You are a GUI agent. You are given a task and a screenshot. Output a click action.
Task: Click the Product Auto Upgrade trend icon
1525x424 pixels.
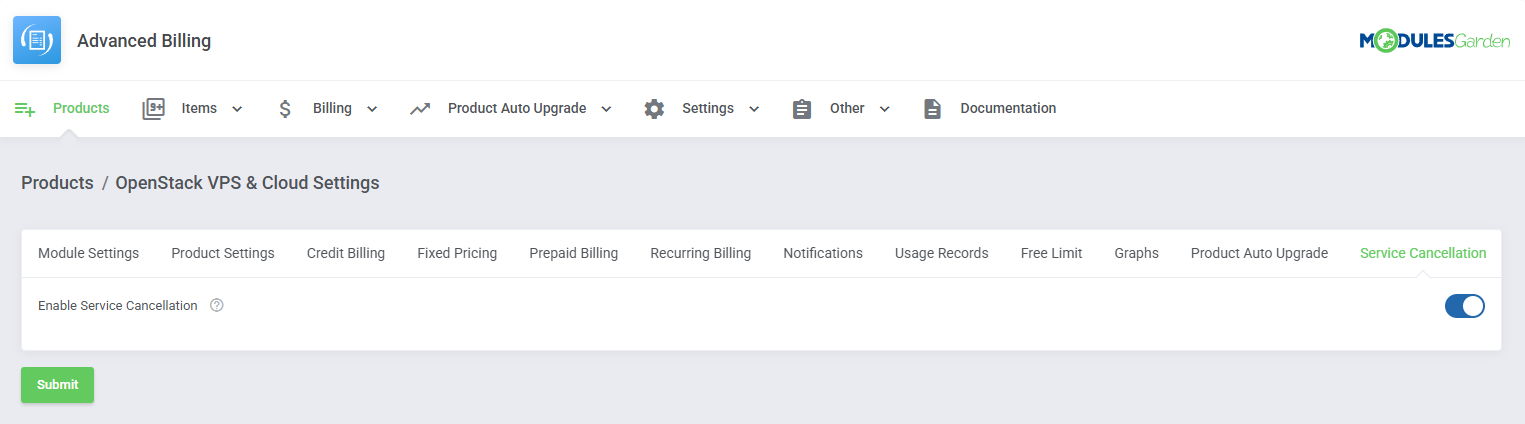click(x=420, y=109)
